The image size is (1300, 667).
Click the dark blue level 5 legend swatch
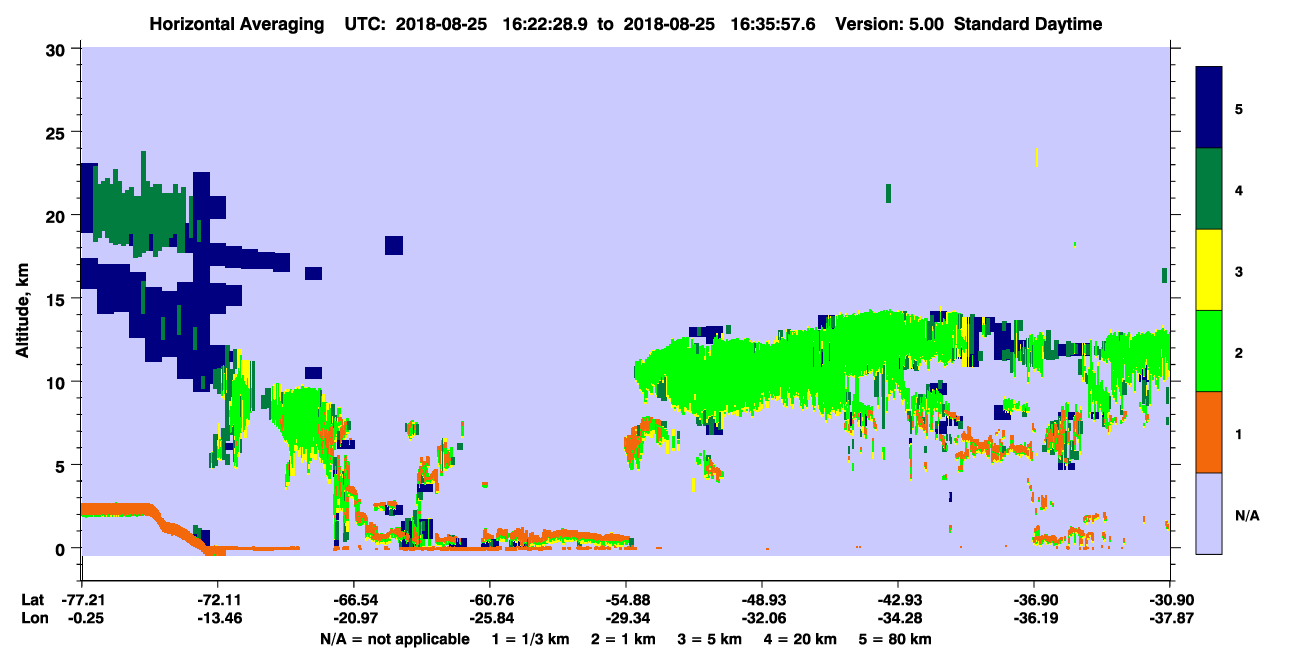click(x=1209, y=108)
